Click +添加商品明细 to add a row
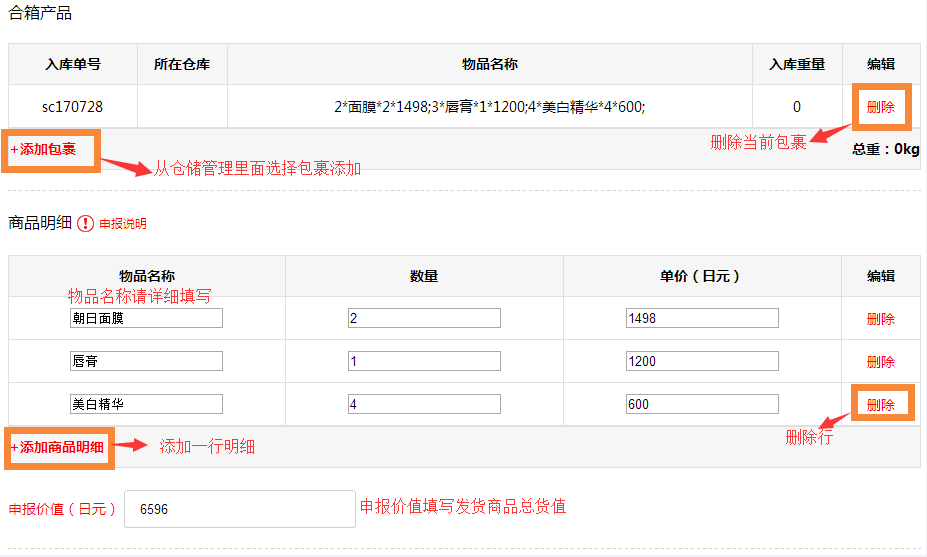The width and height of the screenshot is (927, 557). [57, 447]
